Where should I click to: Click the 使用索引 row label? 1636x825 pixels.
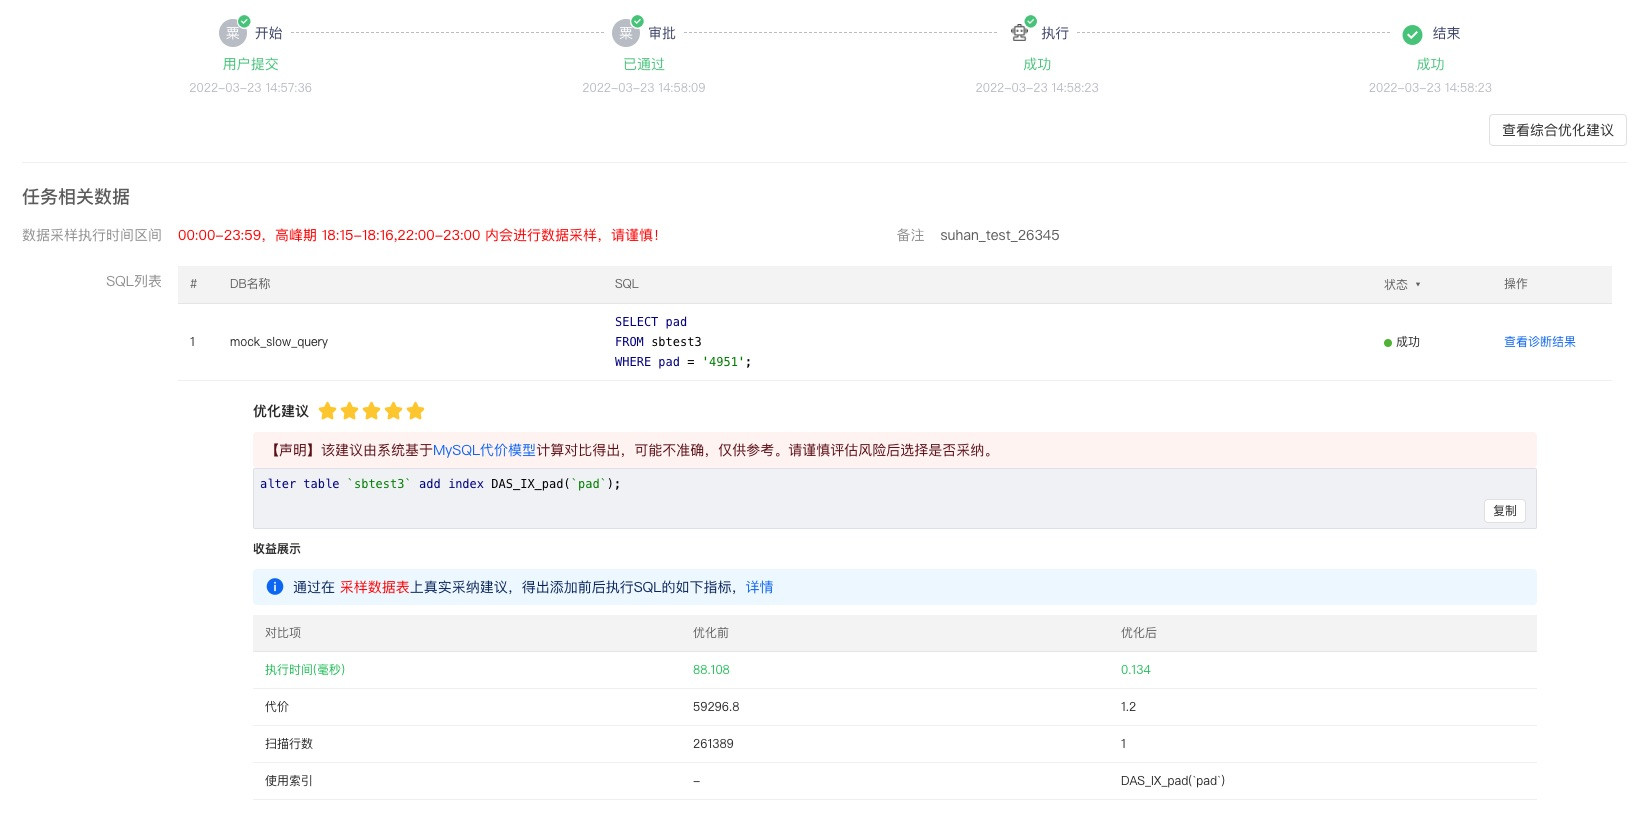point(289,781)
